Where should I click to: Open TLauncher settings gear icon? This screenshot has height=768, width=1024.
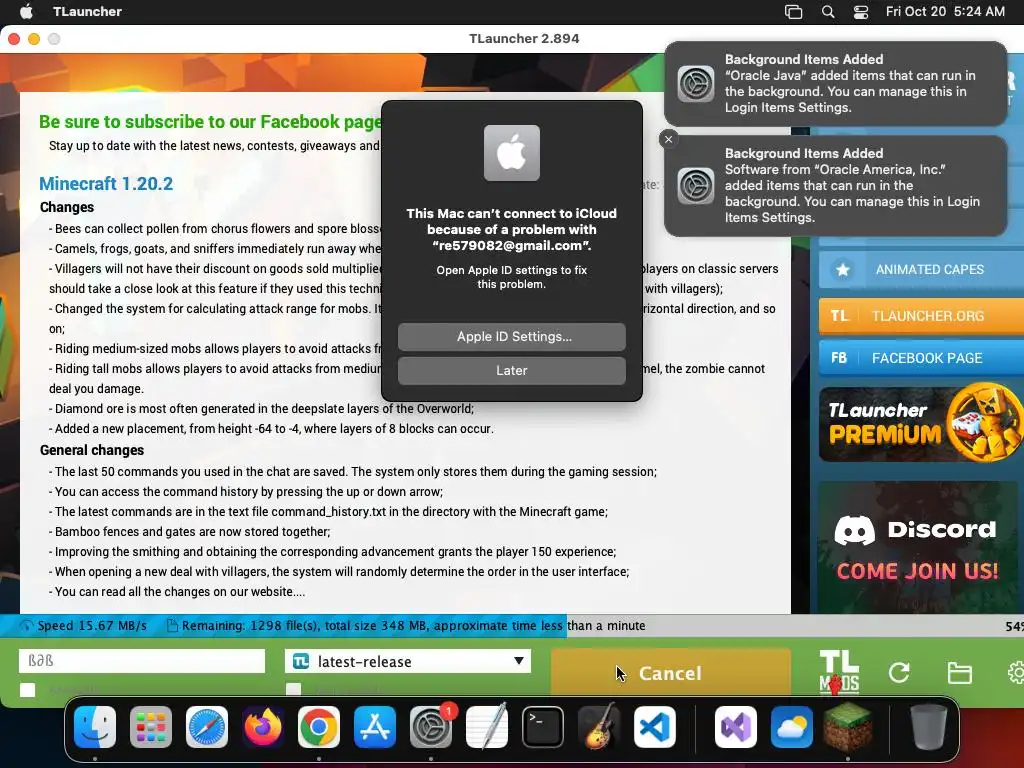coord(1016,673)
